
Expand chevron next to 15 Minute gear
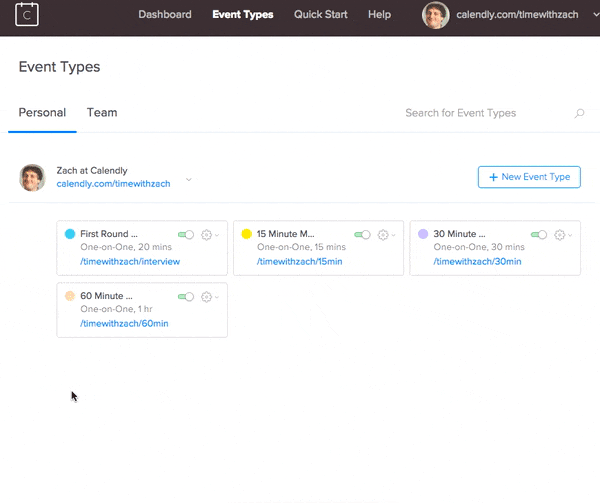point(393,235)
